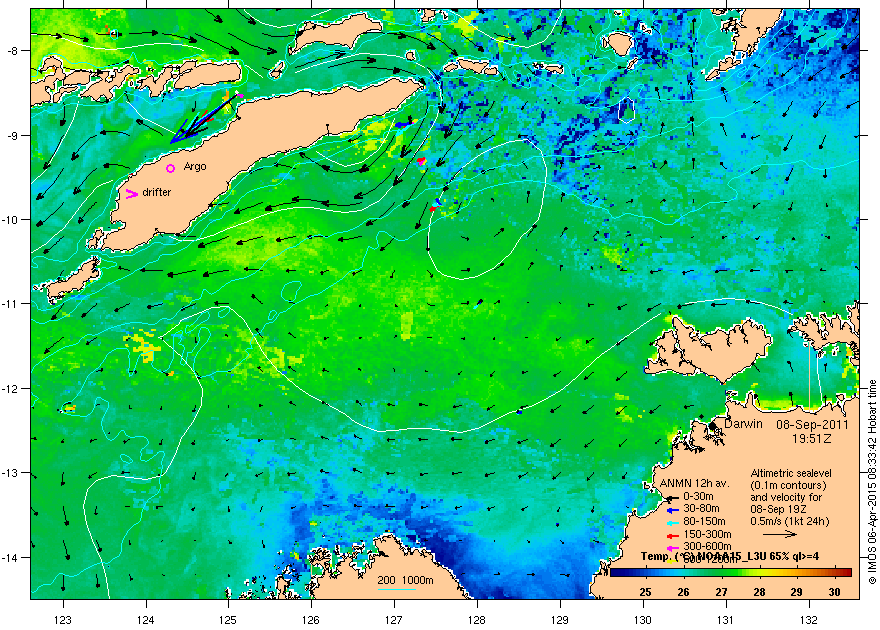Click the black Darwin city dot

713,426
